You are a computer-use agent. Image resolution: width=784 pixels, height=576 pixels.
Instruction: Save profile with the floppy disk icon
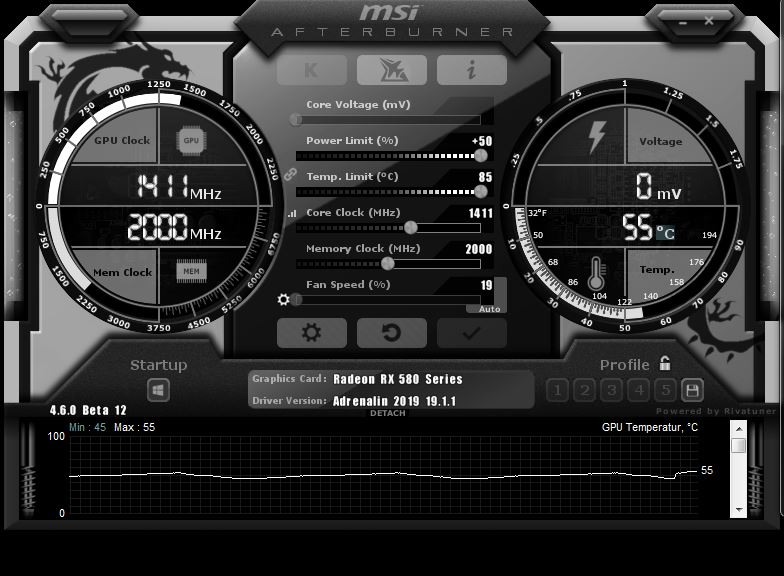[692, 390]
